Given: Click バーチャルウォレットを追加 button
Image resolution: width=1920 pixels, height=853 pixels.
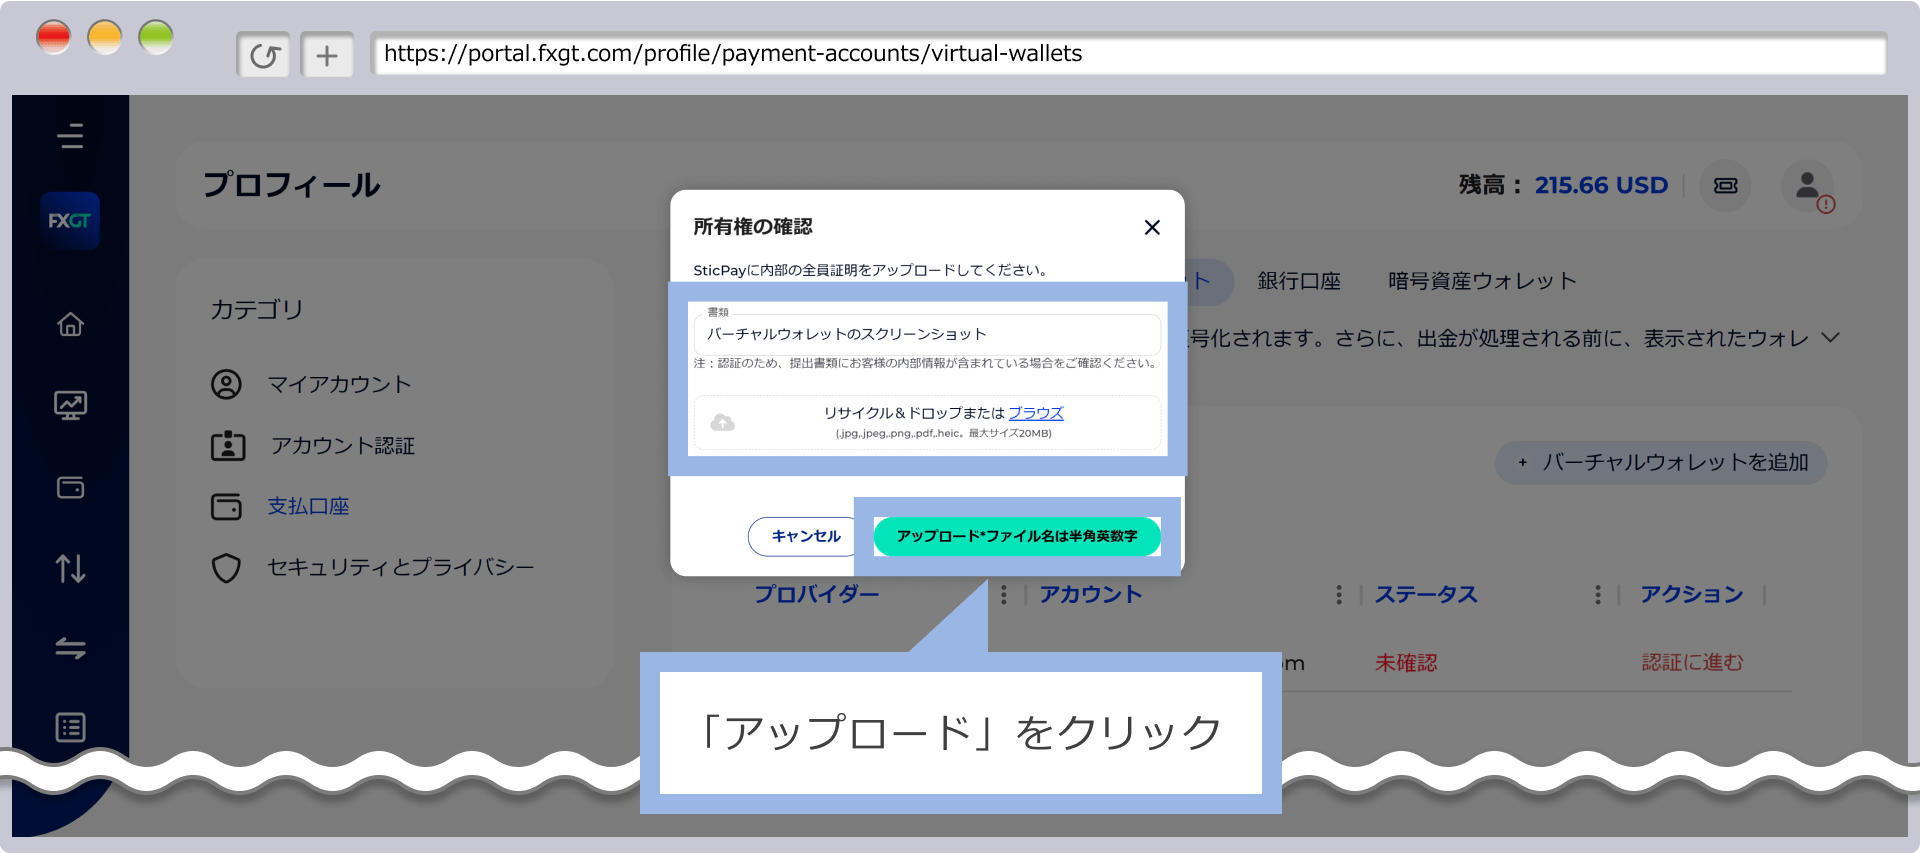Looking at the screenshot, I should [1661, 462].
